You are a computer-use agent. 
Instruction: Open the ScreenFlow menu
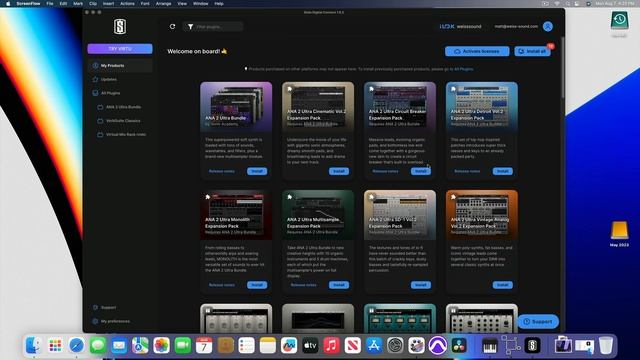(28, 4)
